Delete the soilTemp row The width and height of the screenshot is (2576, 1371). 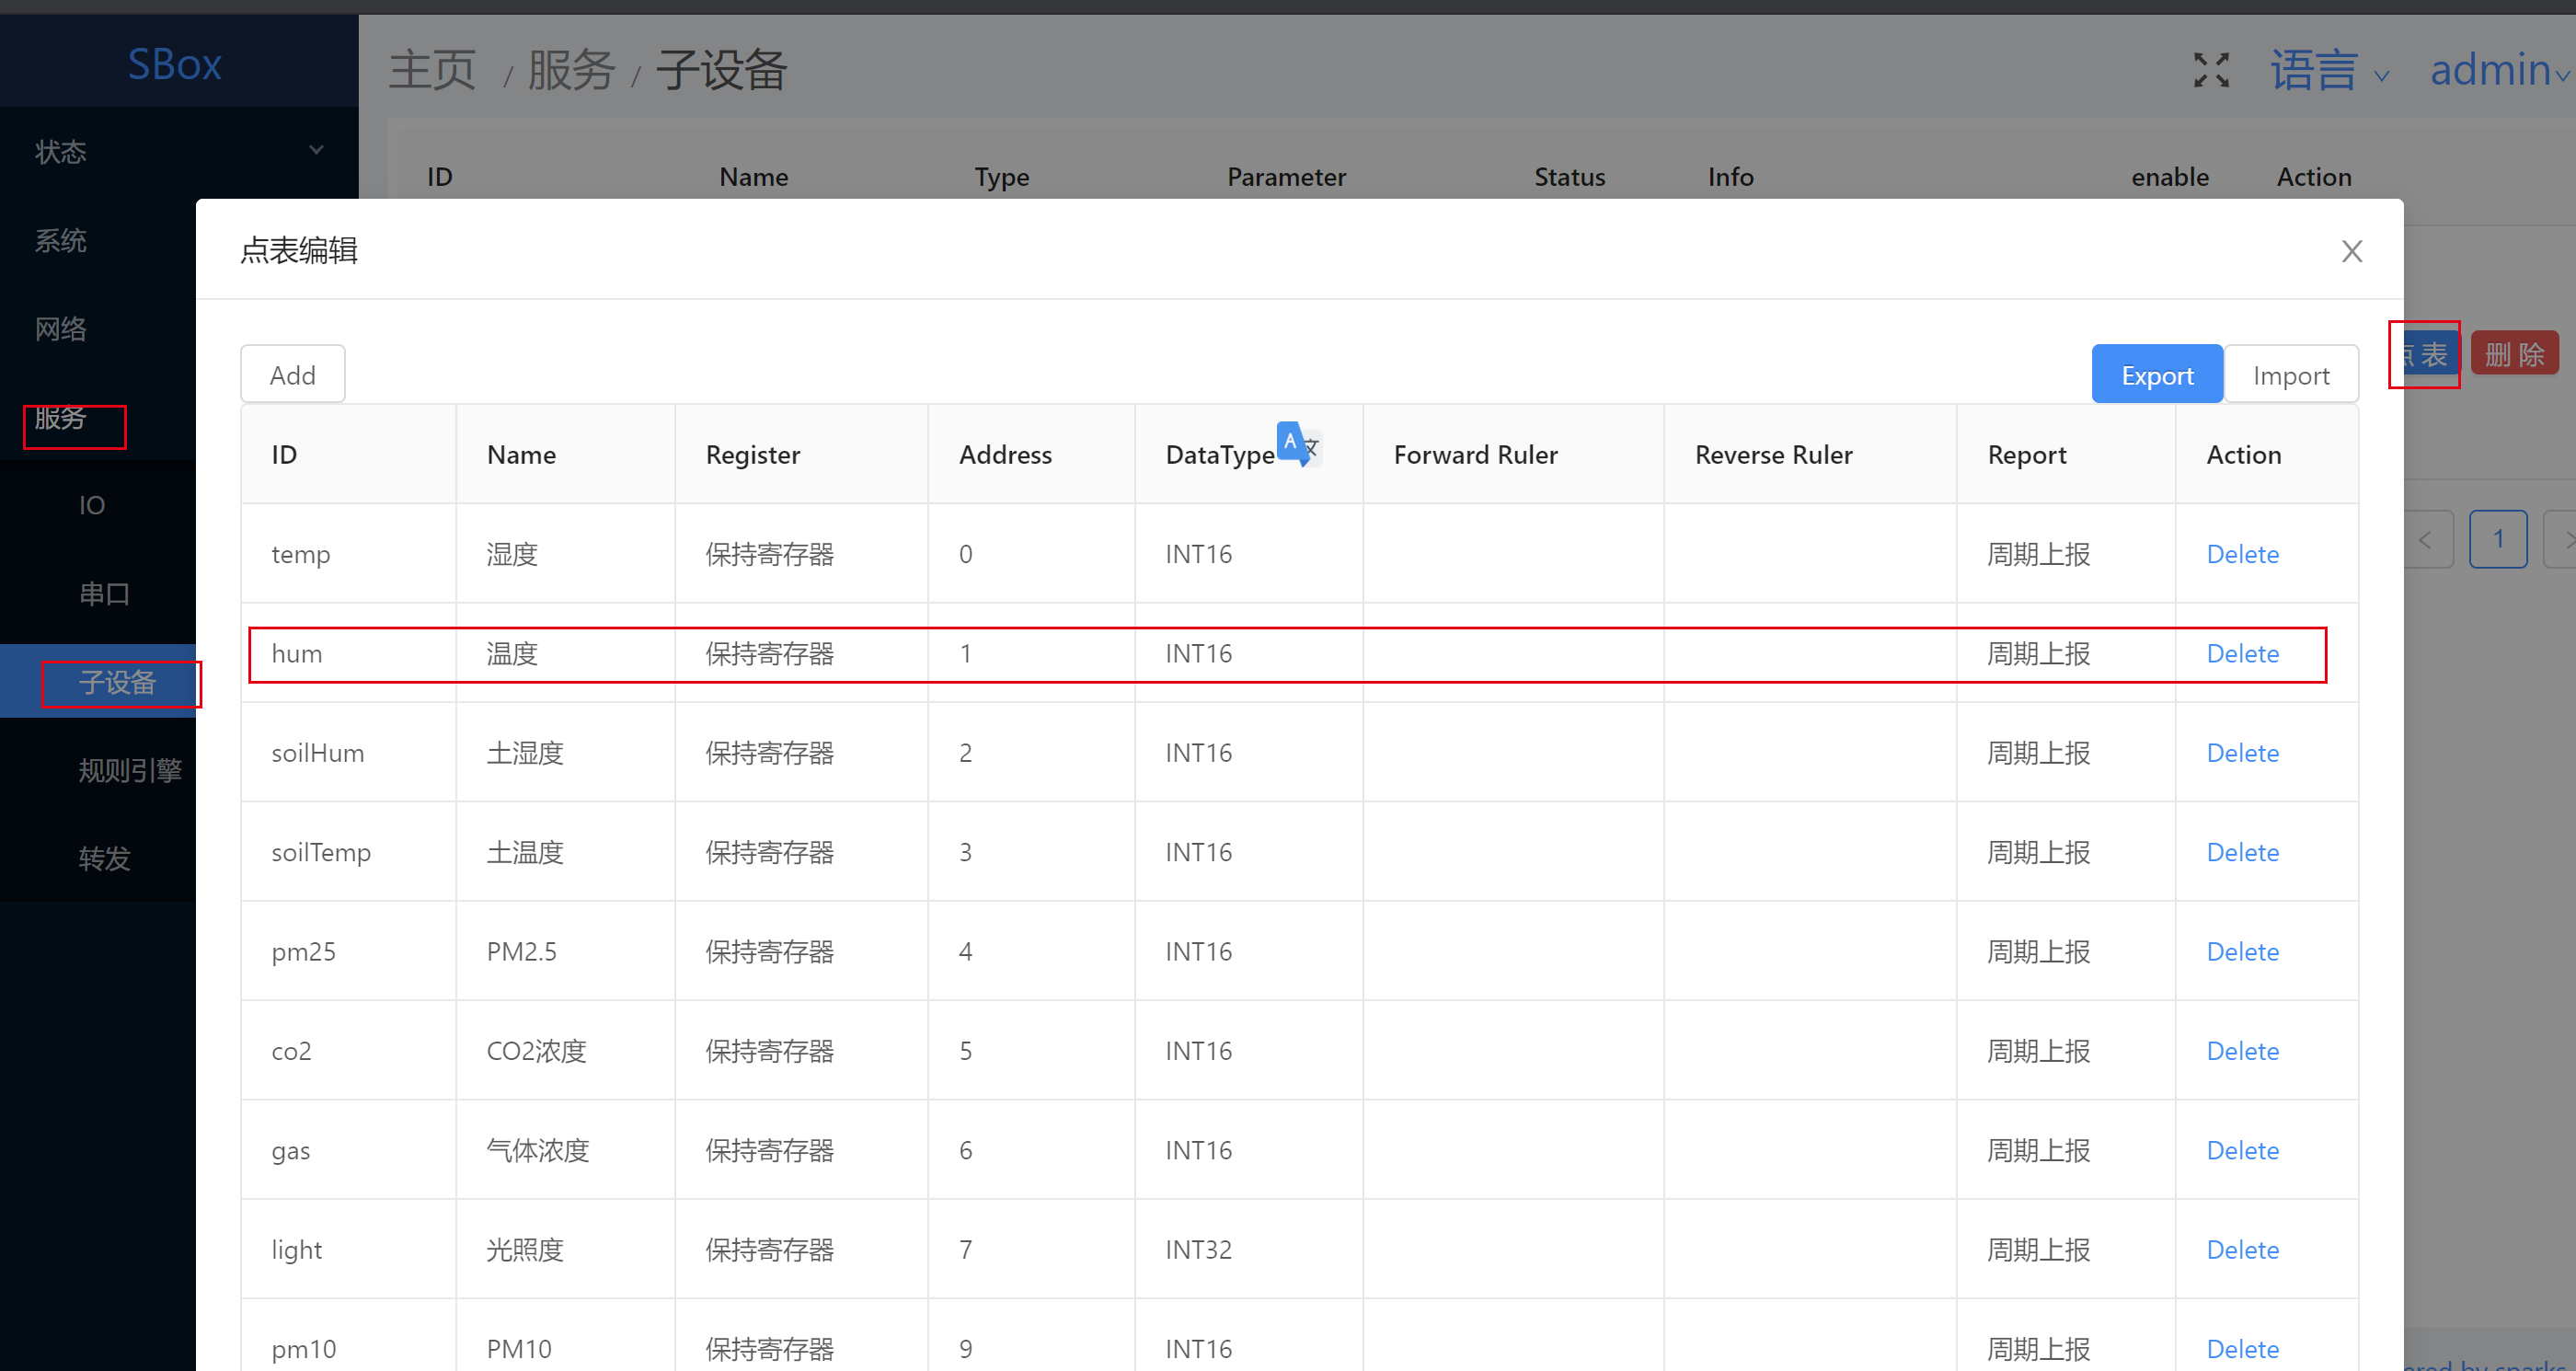(2242, 853)
